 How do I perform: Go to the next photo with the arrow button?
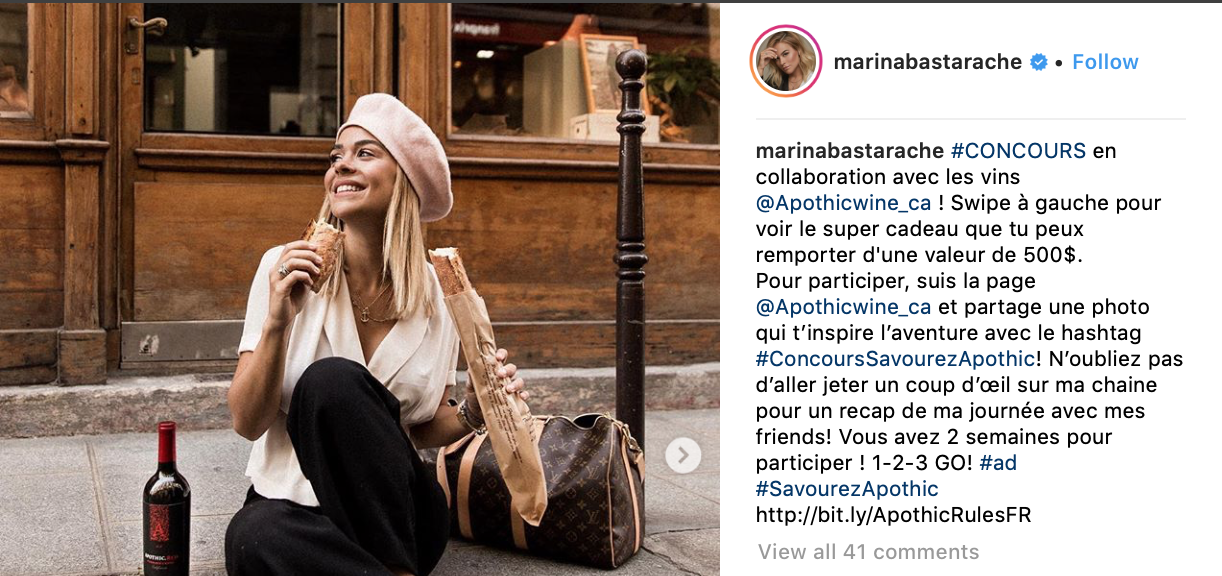(683, 455)
